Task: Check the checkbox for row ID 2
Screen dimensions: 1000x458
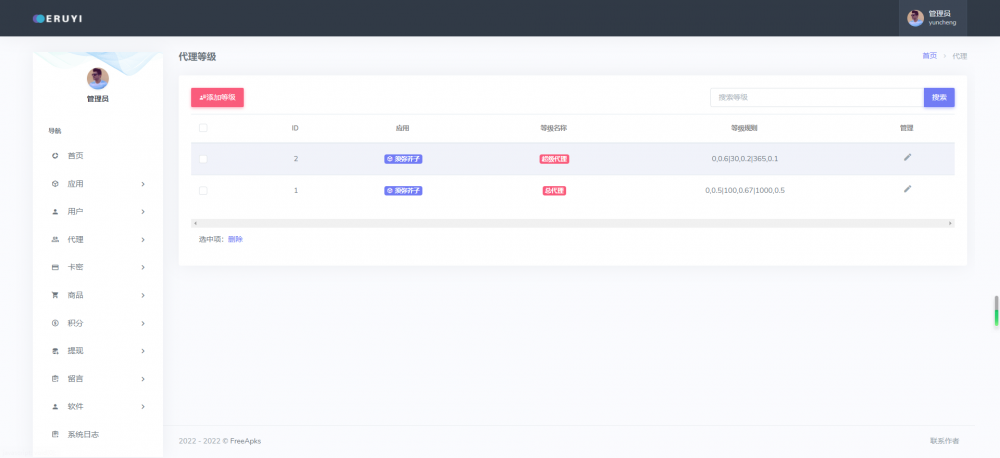Action: (x=203, y=159)
